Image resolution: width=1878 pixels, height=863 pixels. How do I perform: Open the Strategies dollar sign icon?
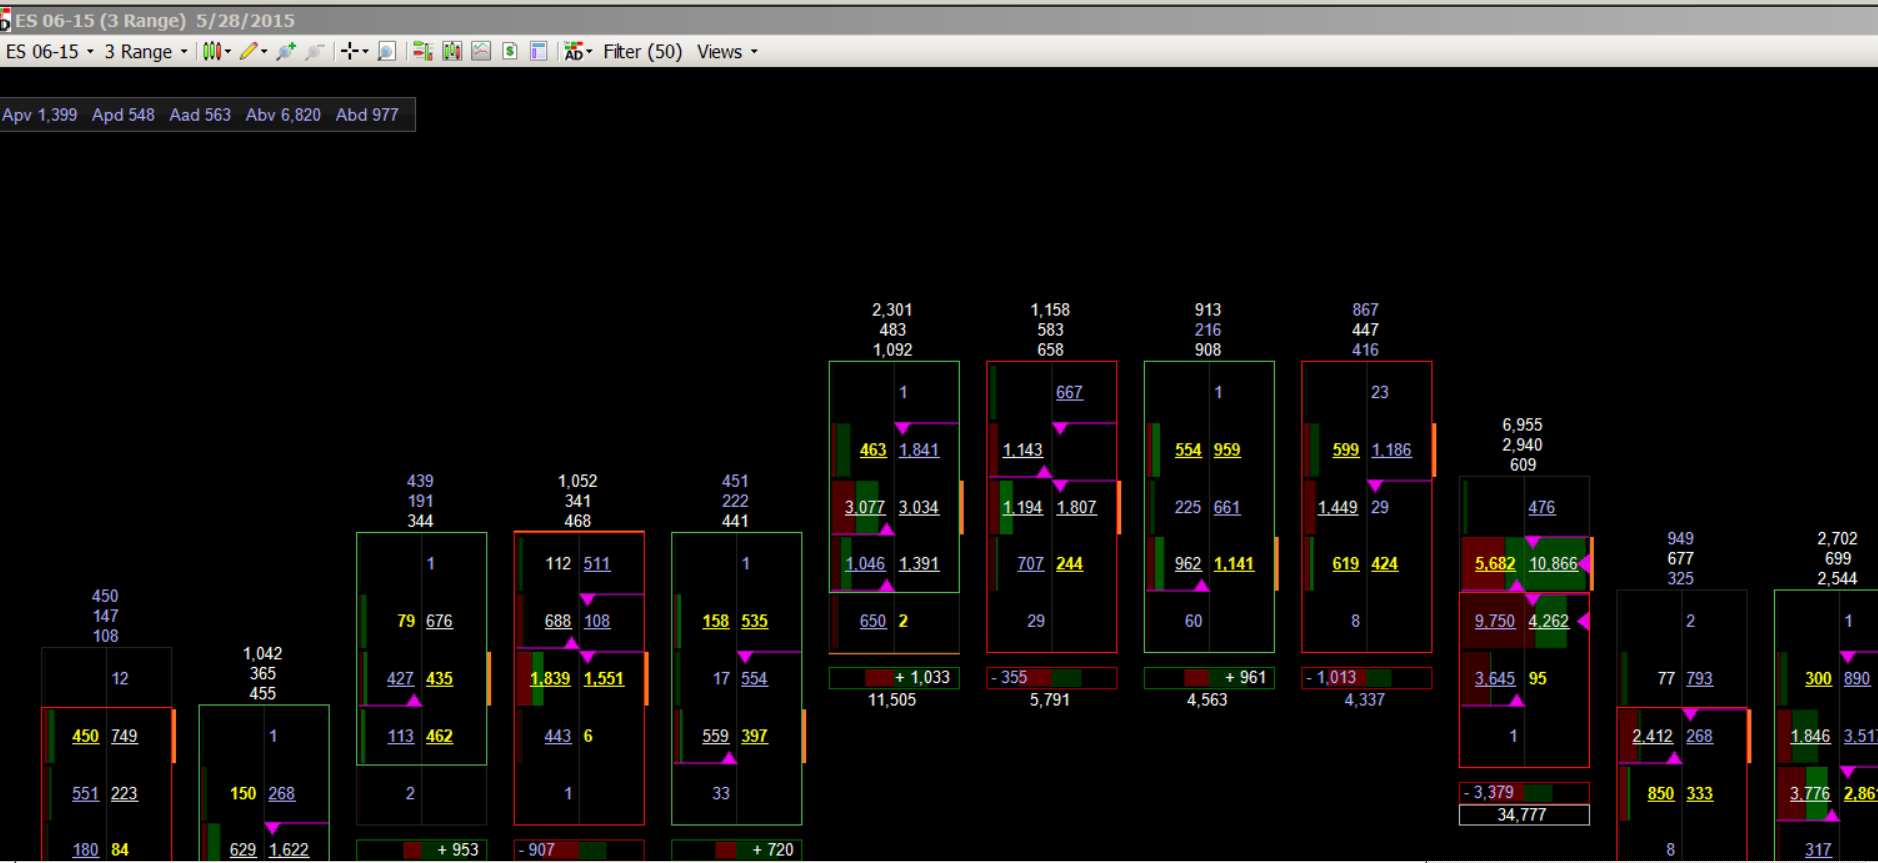(510, 51)
